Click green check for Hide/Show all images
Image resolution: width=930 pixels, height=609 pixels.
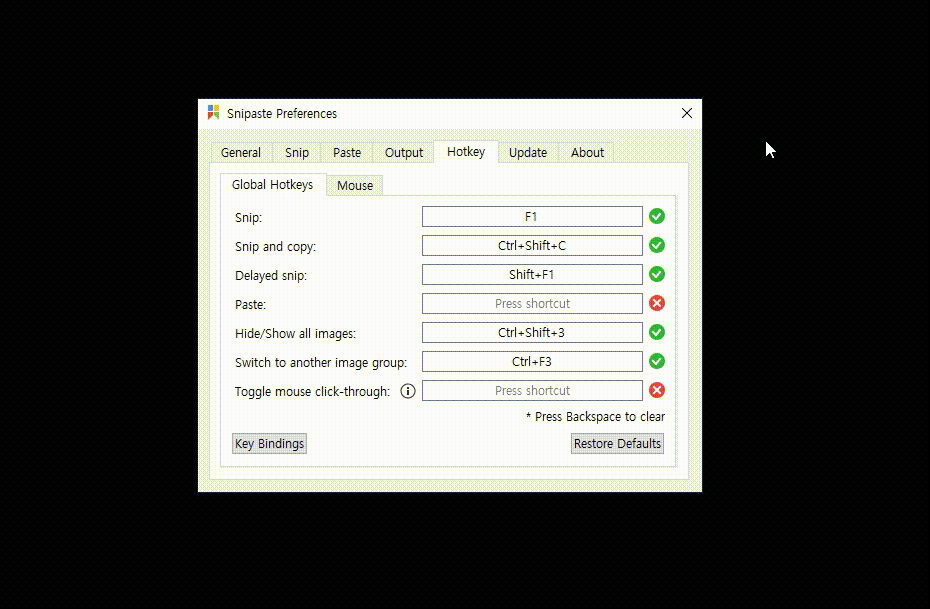coord(657,333)
